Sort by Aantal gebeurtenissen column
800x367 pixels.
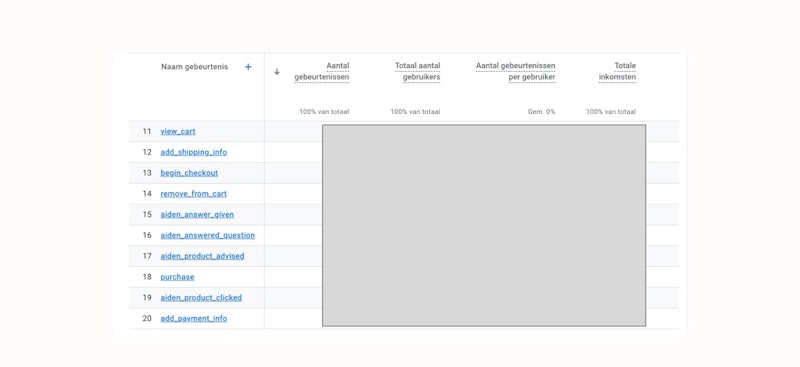tap(322, 71)
